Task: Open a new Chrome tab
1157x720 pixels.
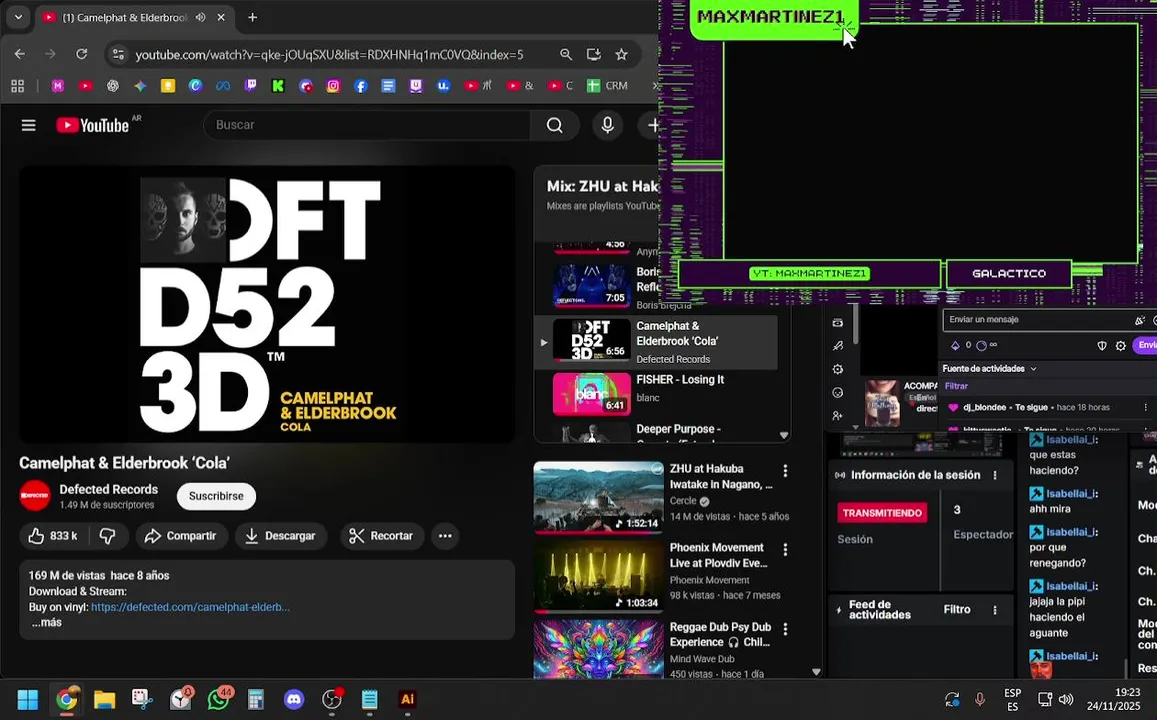Action: tap(252, 17)
